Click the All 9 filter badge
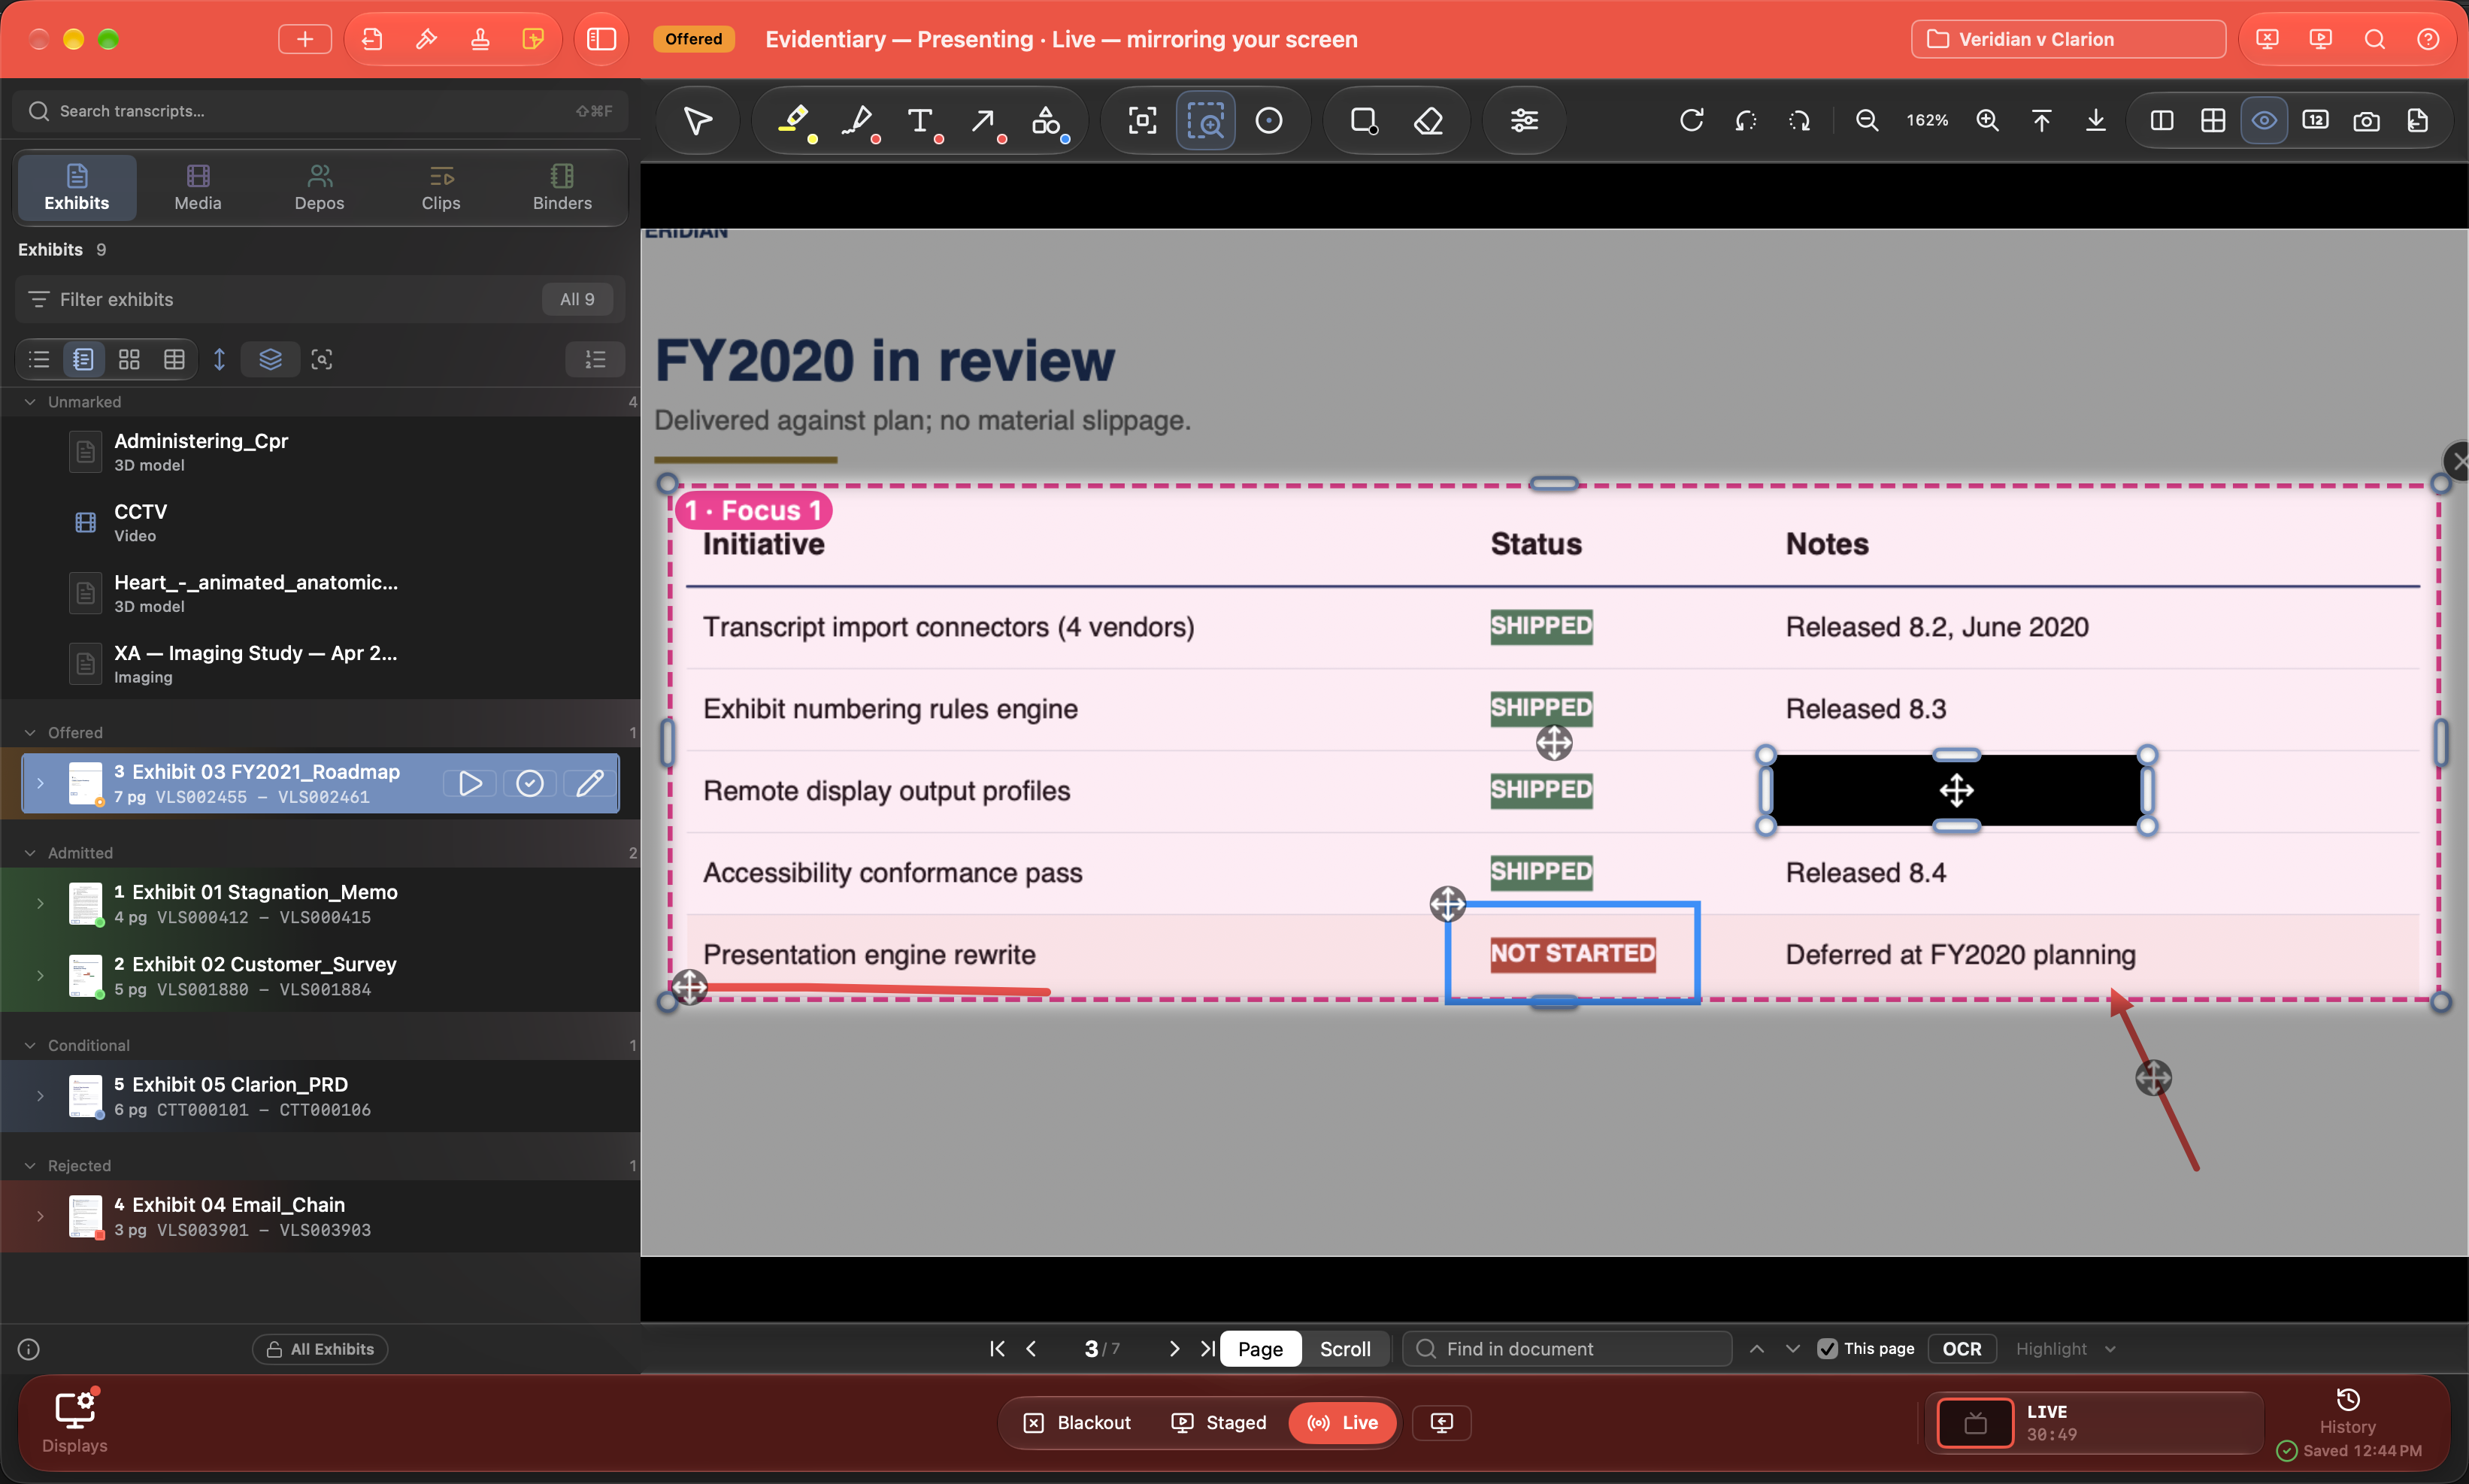Screen dimensions: 2469x1484 [x=577, y=299]
